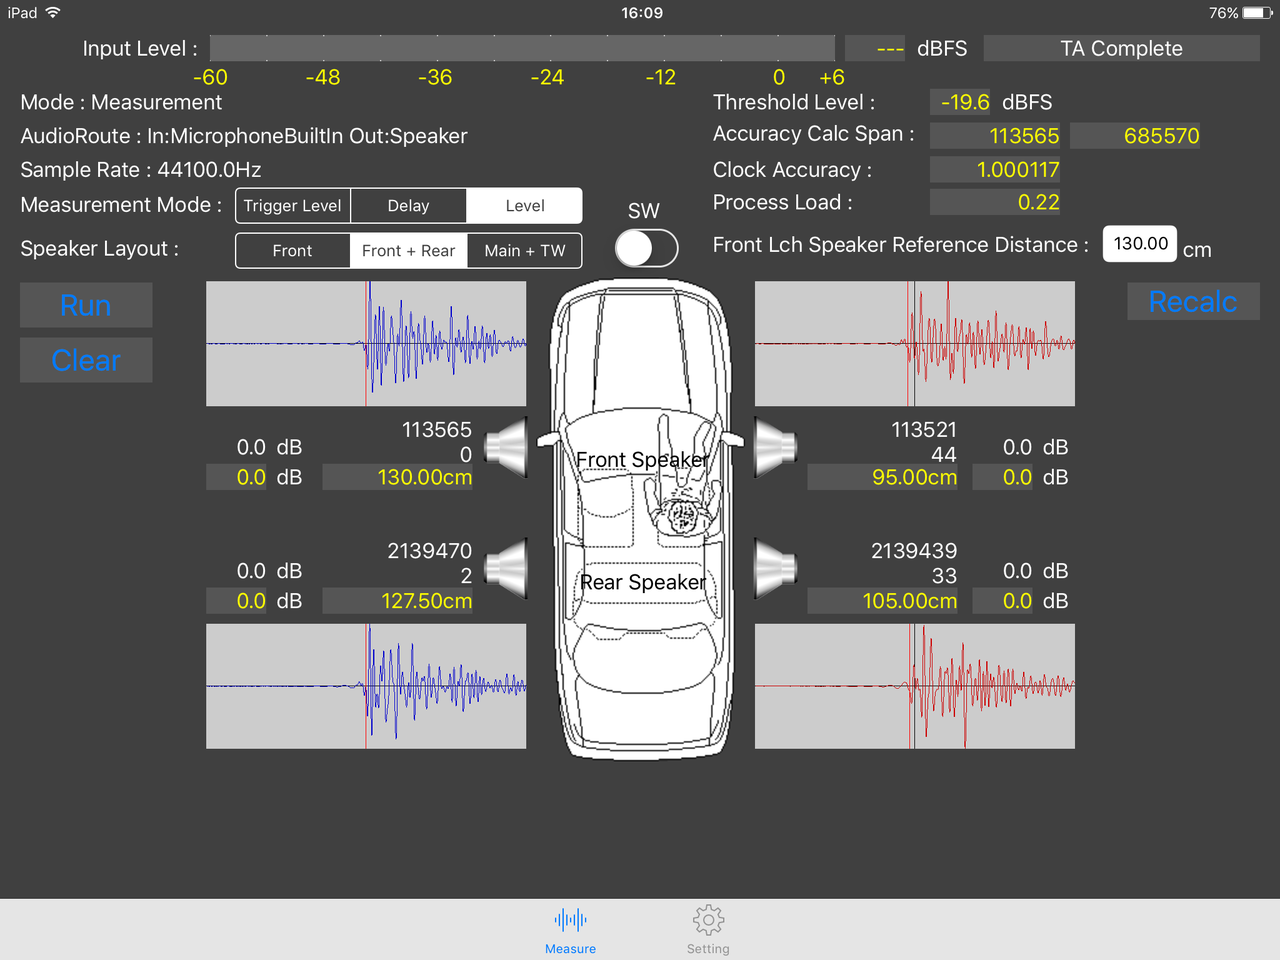Screen dimensions: 1280x960
Task: Tap the Input Level meter bar
Action: point(522,48)
